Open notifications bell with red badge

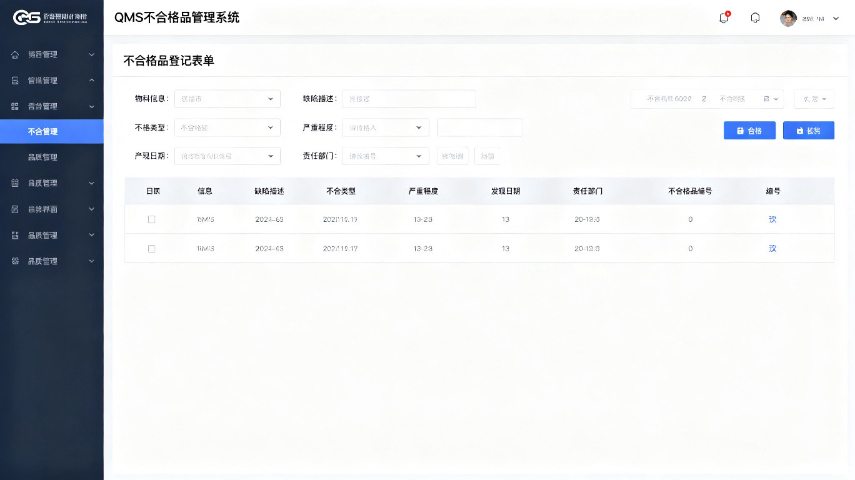(x=724, y=18)
